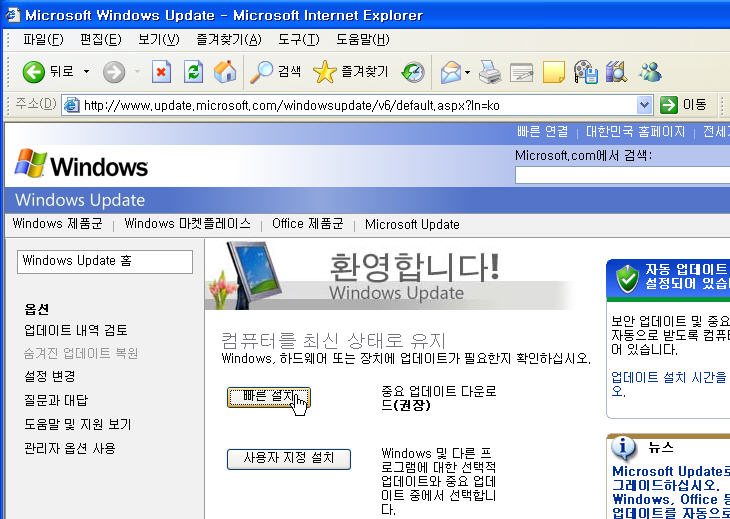Open the Windows 제품군 tab
Viewport: 730px width, 519px height.
point(57,223)
